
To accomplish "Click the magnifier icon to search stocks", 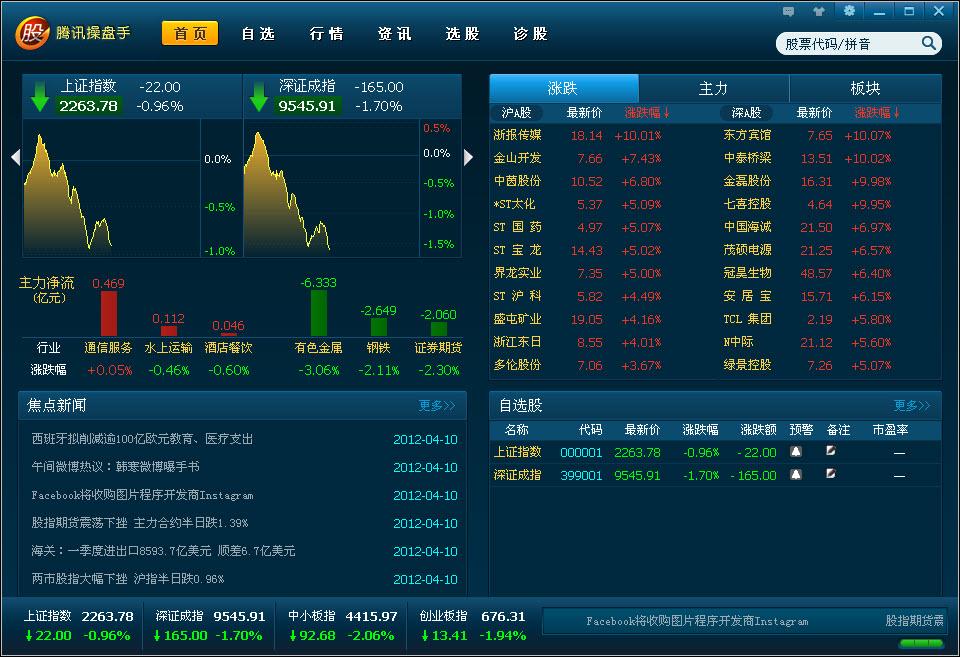I will 928,43.
